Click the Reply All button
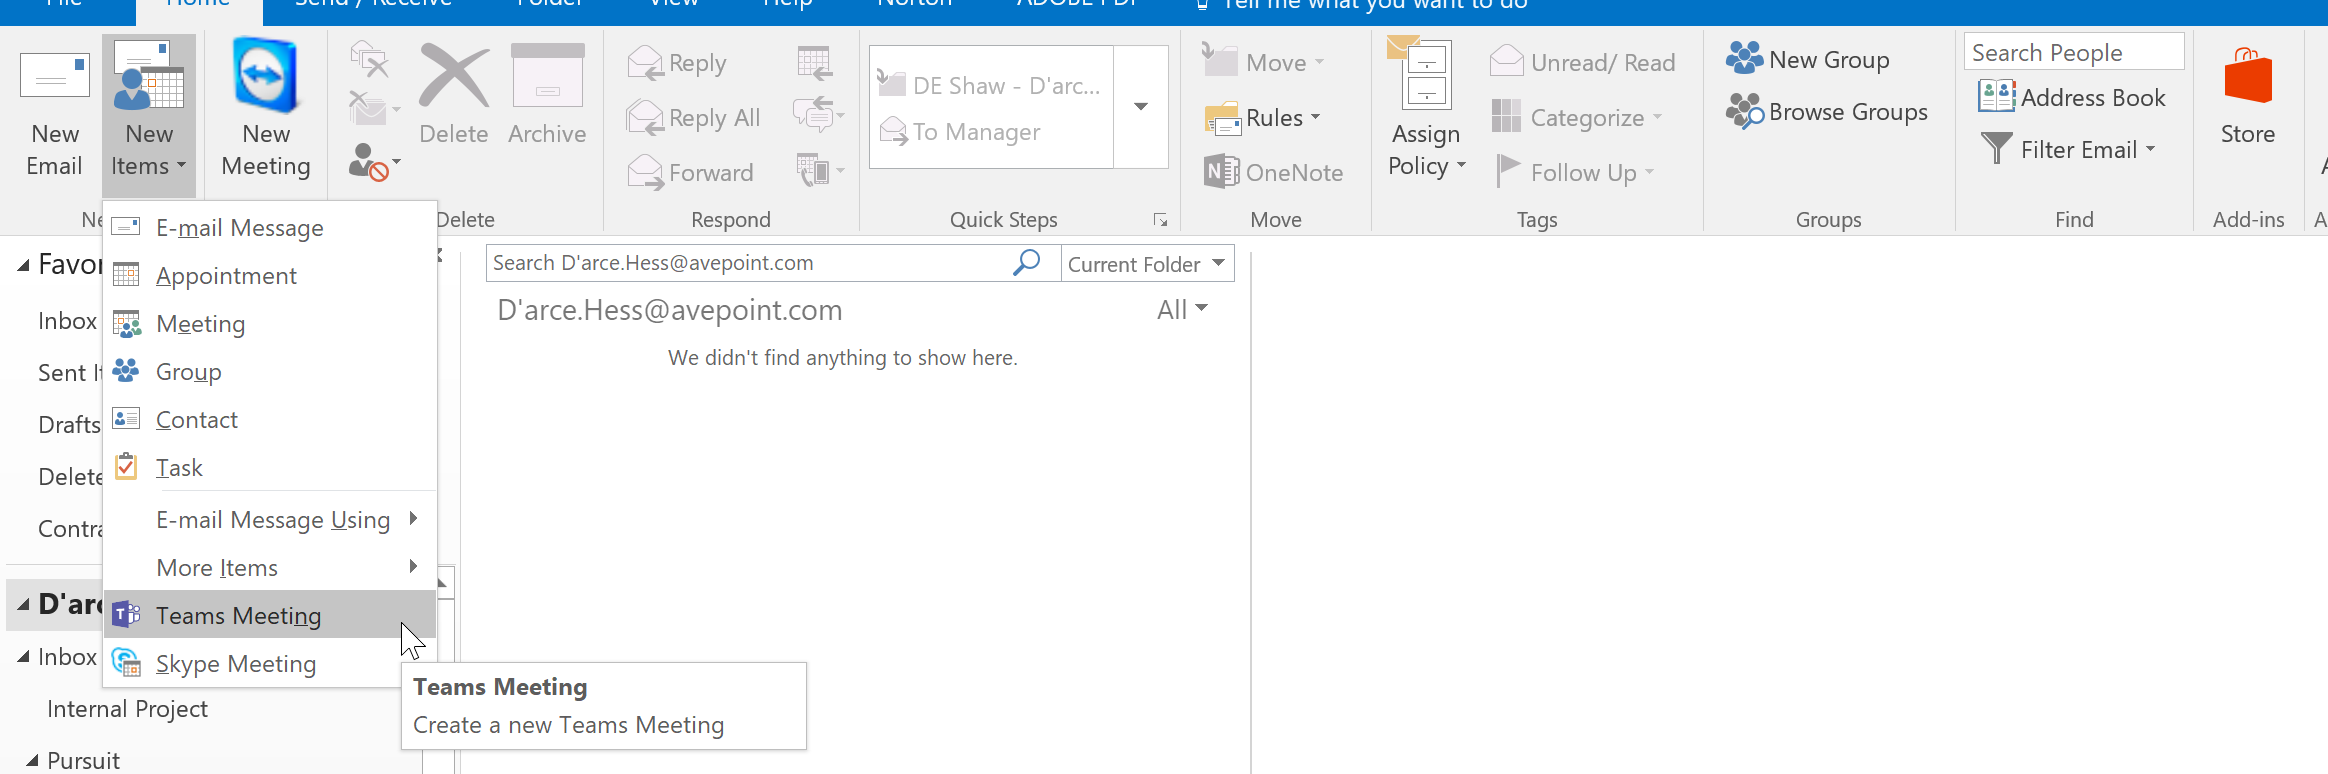This screenshot has height=774, width=2328. [693, 118]
